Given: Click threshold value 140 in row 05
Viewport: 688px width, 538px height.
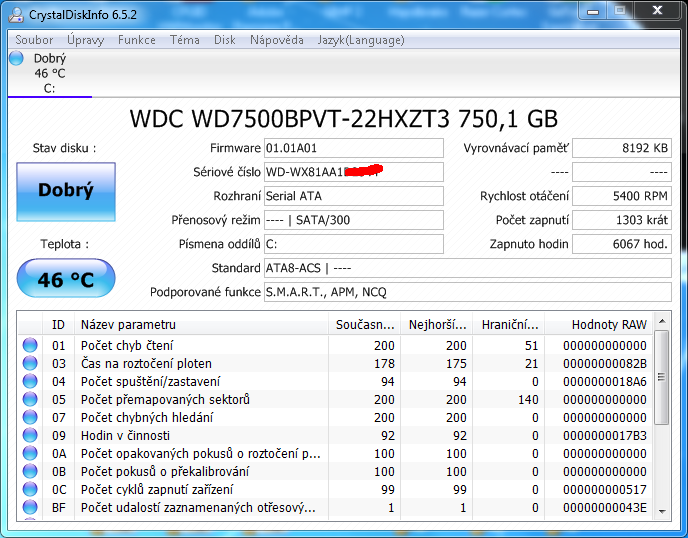Looking at the screenshot, I should point(528,399).
